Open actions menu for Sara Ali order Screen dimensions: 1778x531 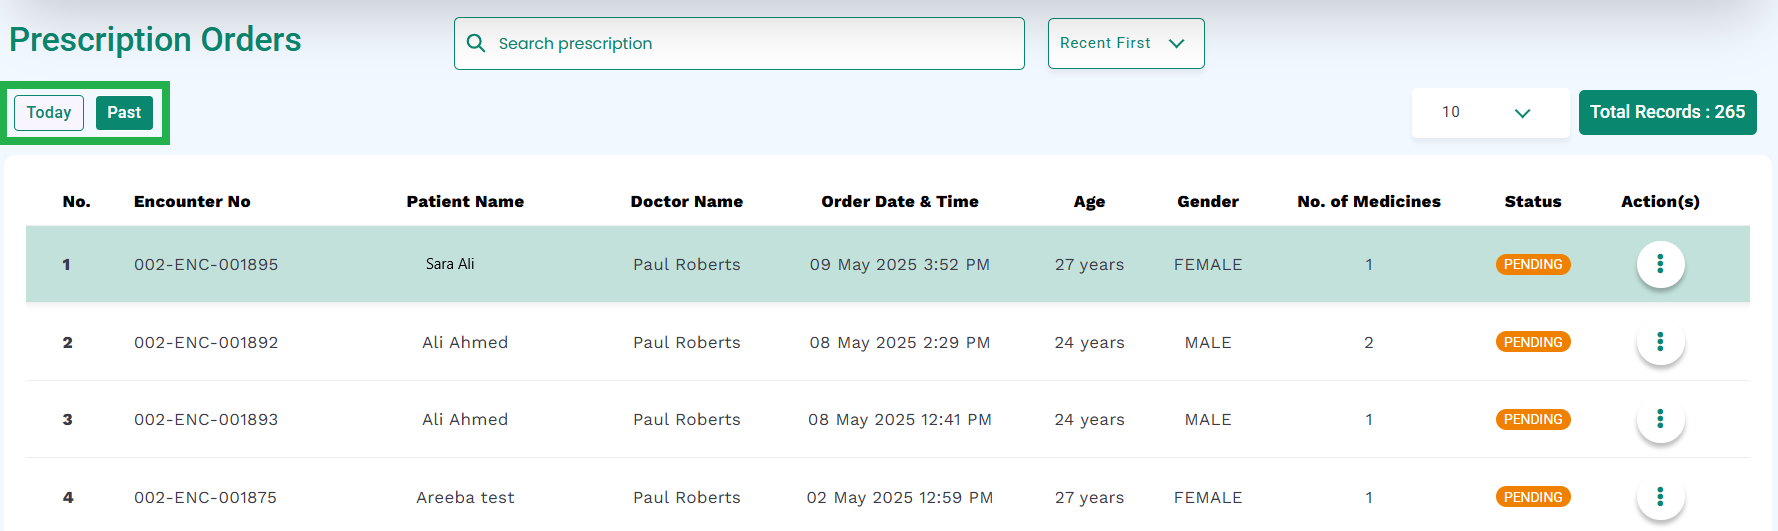pos(1660,264)
